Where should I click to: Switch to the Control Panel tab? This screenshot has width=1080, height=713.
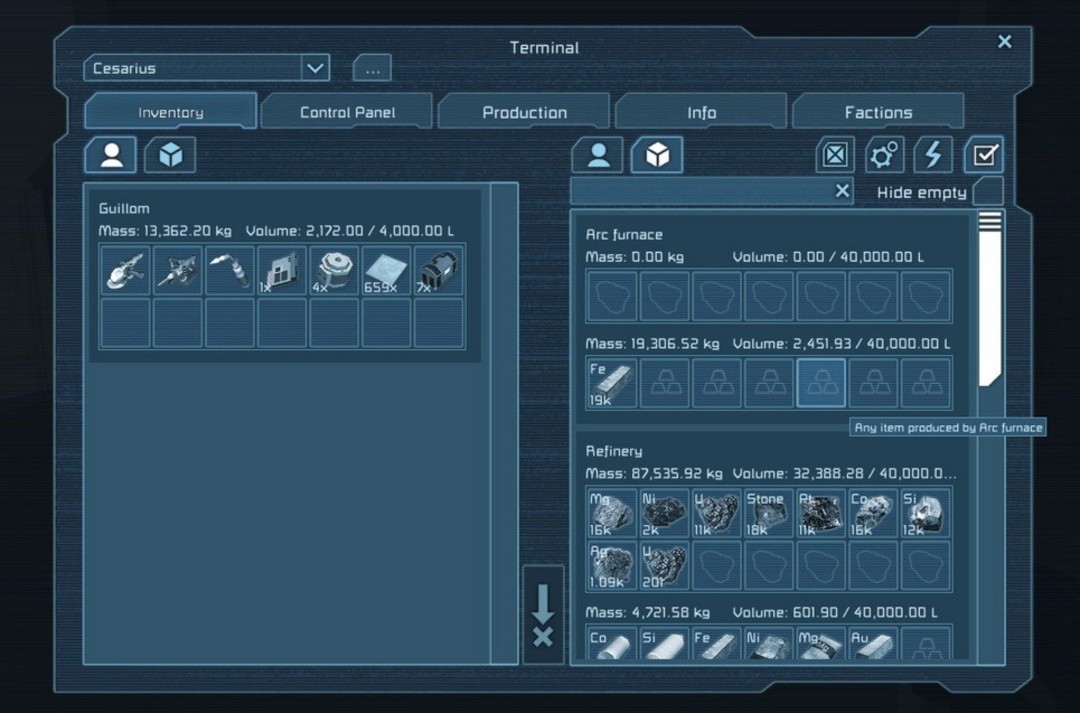[347, 112]
